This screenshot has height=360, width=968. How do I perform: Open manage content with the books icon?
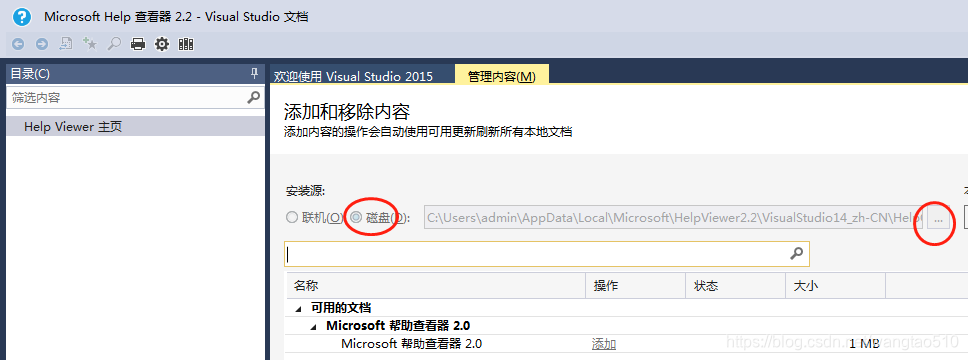point(186,44)
